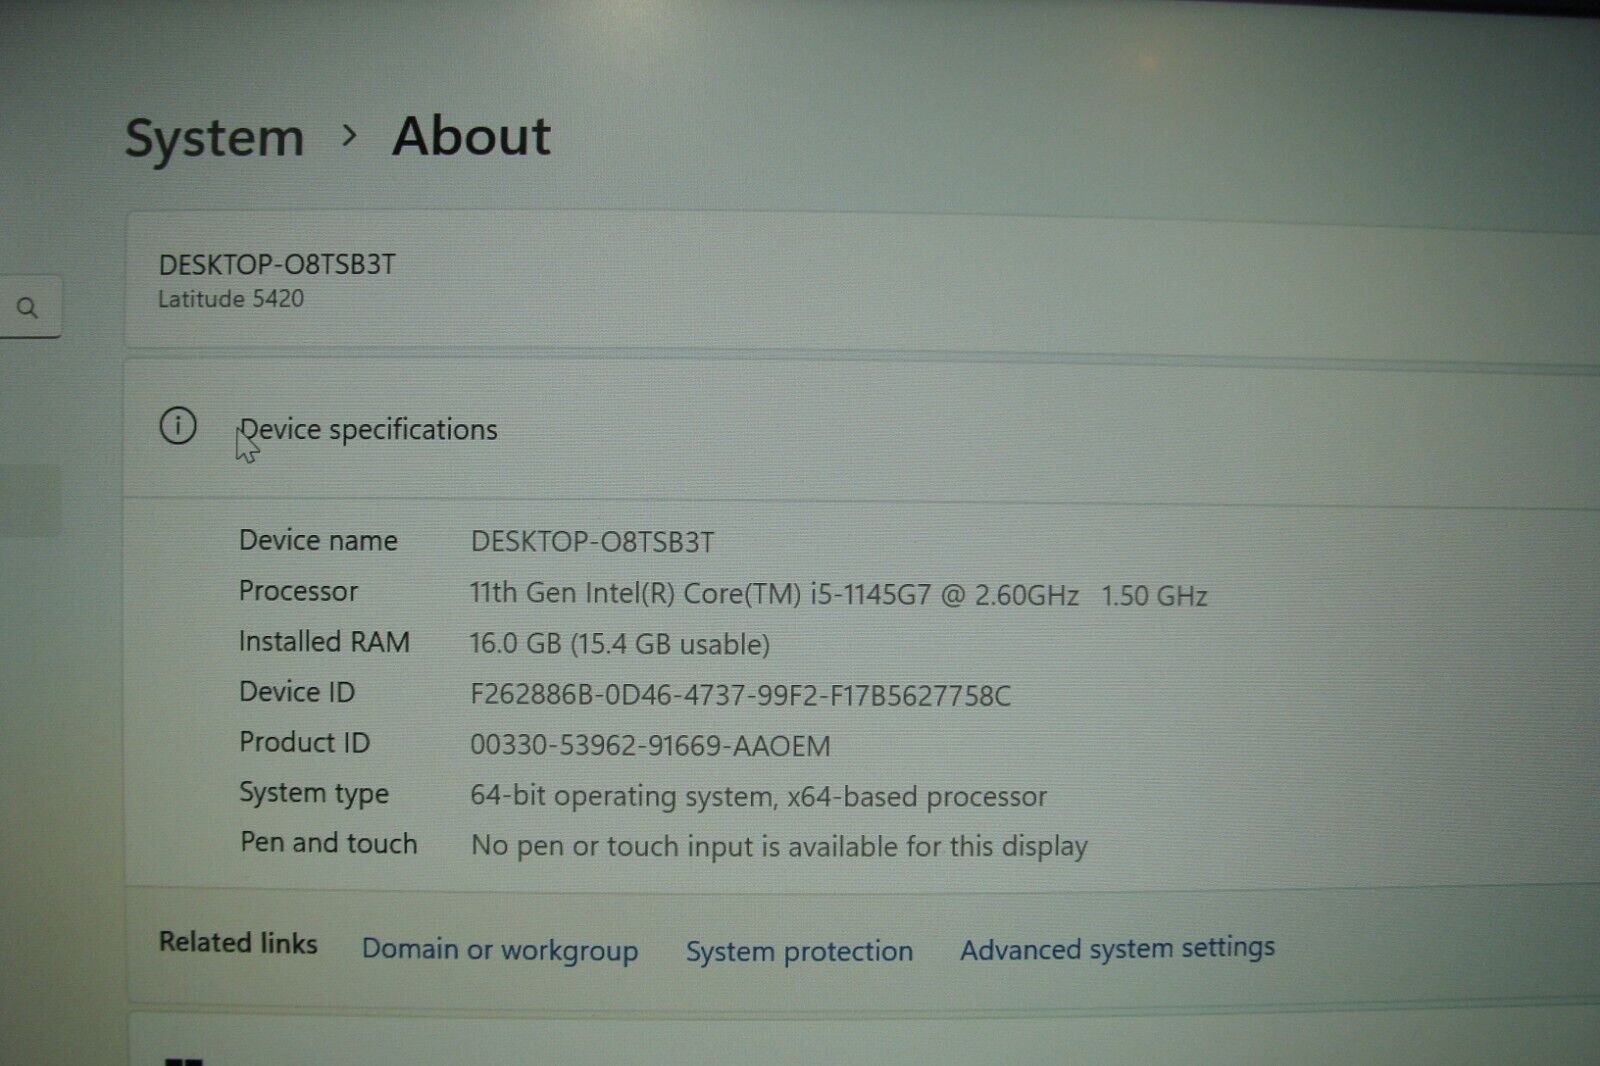Click the Related links label
The image size is (1600, 1066).
coord(238,943)
